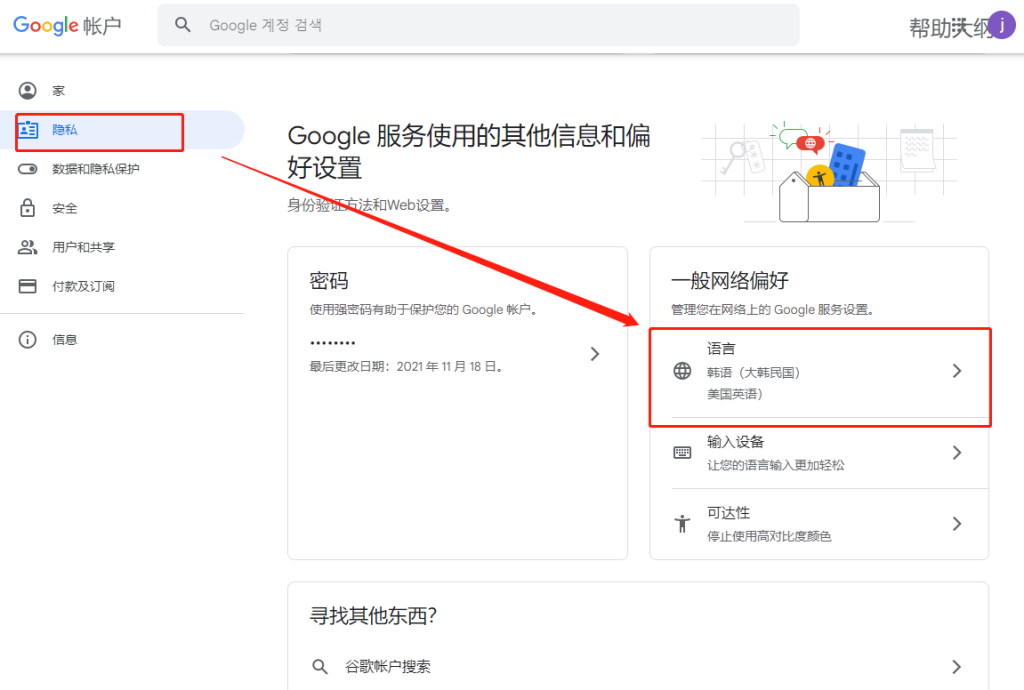This screenshot has width=1024, height=690.
Task: Expand 输入设备 with its chevron arrow
Action: pos(957,452)
